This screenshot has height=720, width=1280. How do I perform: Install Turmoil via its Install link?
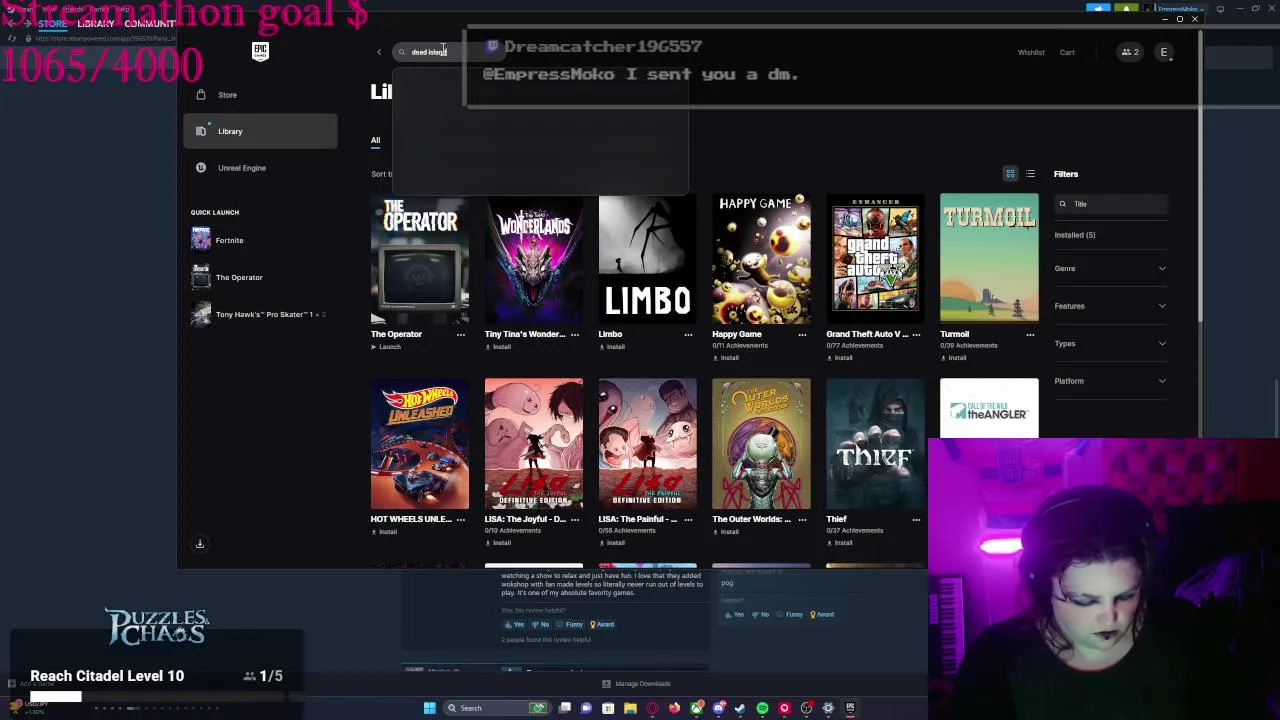coord(954,358)
